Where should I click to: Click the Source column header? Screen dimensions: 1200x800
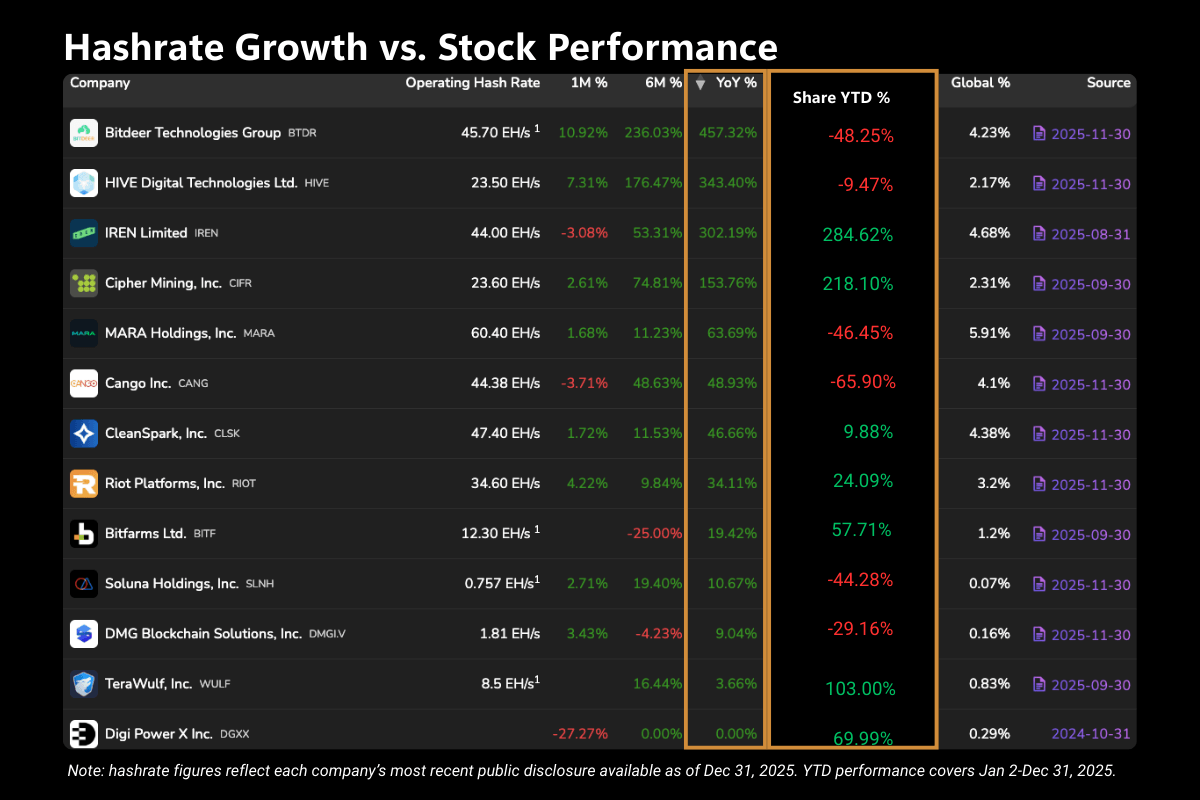1108,83
